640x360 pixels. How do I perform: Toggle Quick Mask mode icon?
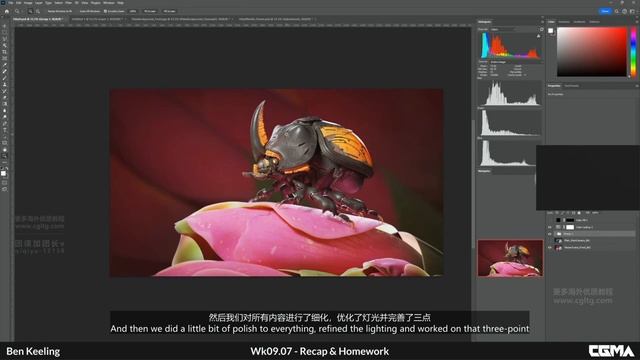(4, 182)
